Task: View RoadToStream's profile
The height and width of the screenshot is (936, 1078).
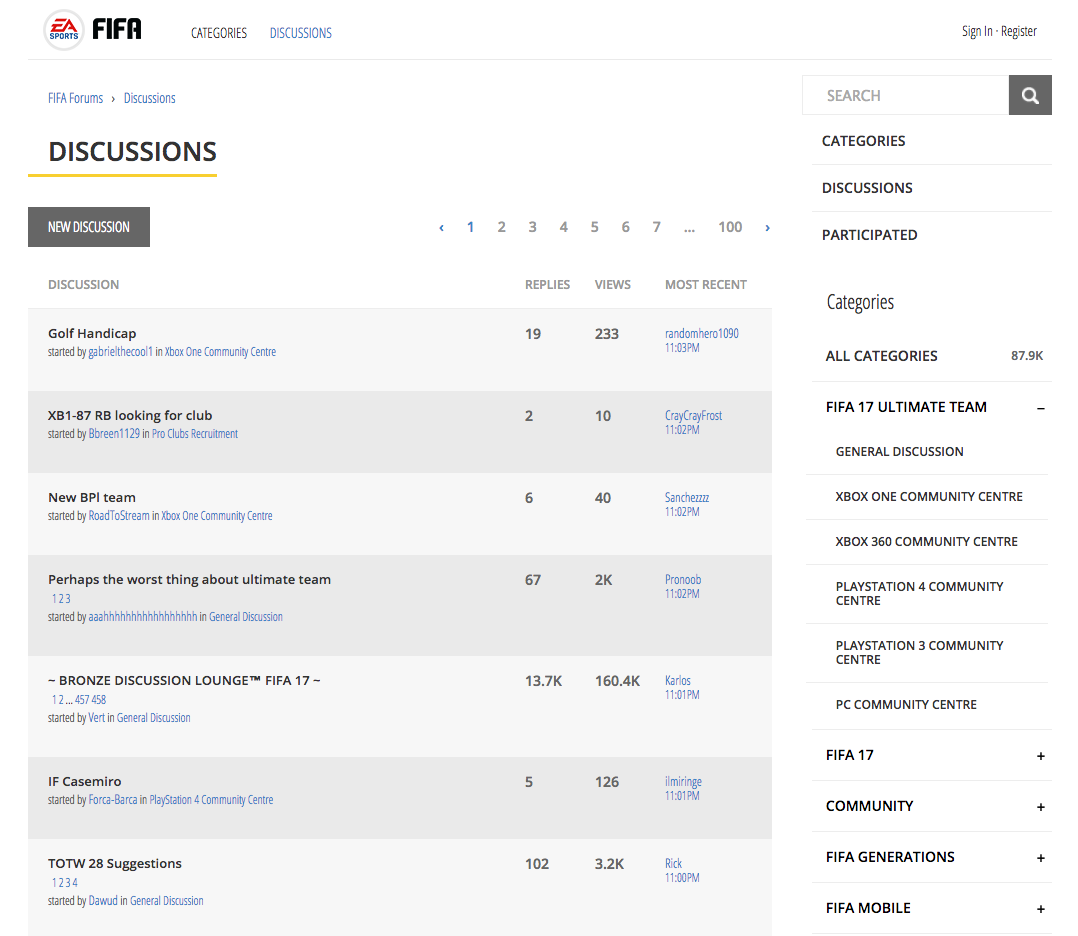Action: [119, 515]
